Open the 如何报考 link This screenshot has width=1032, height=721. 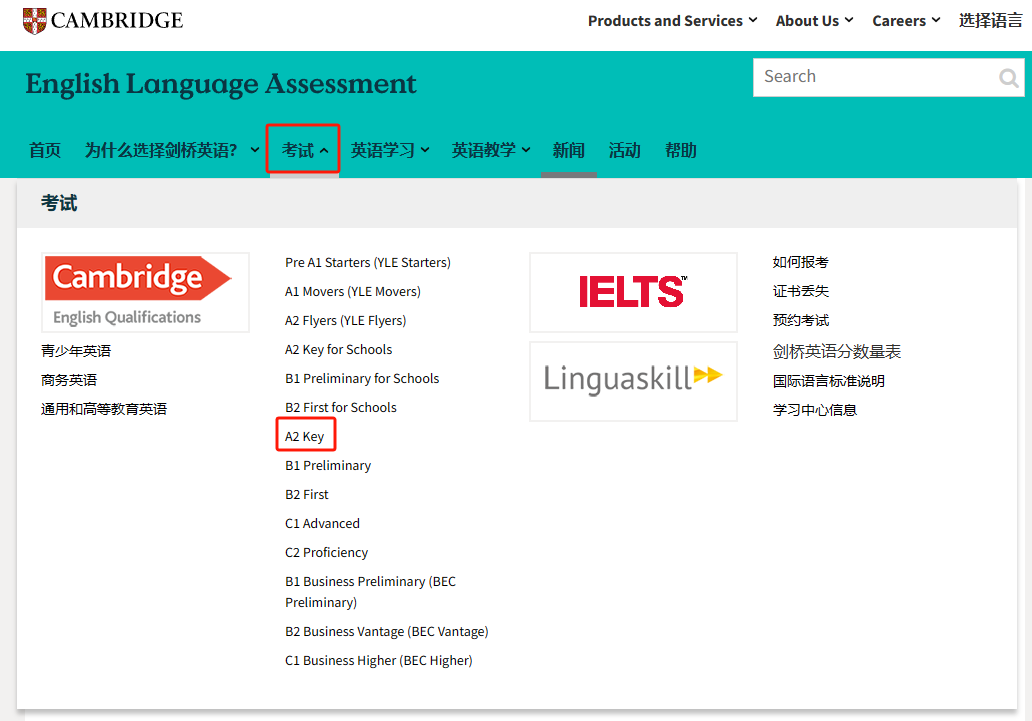800,262
